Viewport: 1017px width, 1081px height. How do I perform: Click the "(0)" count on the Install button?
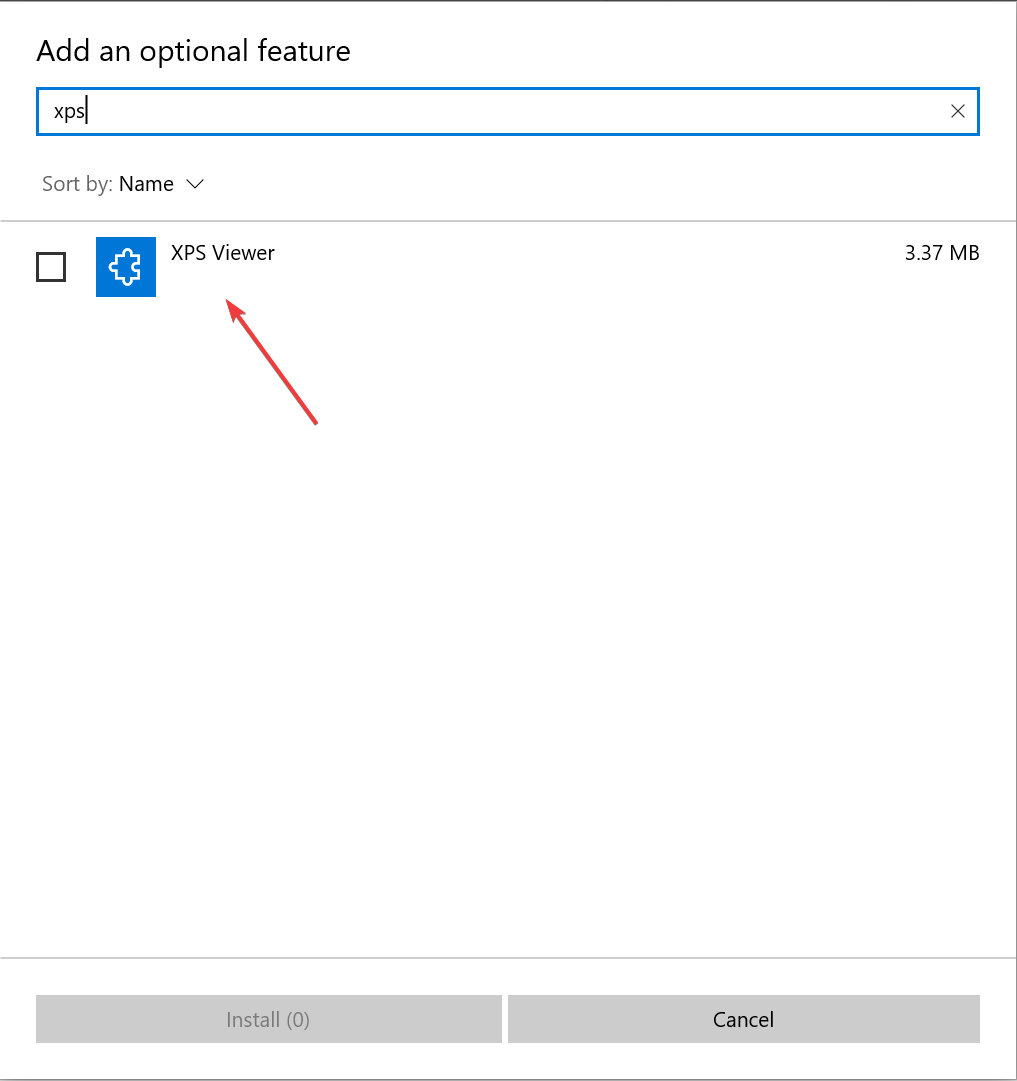pos(298,1020)
